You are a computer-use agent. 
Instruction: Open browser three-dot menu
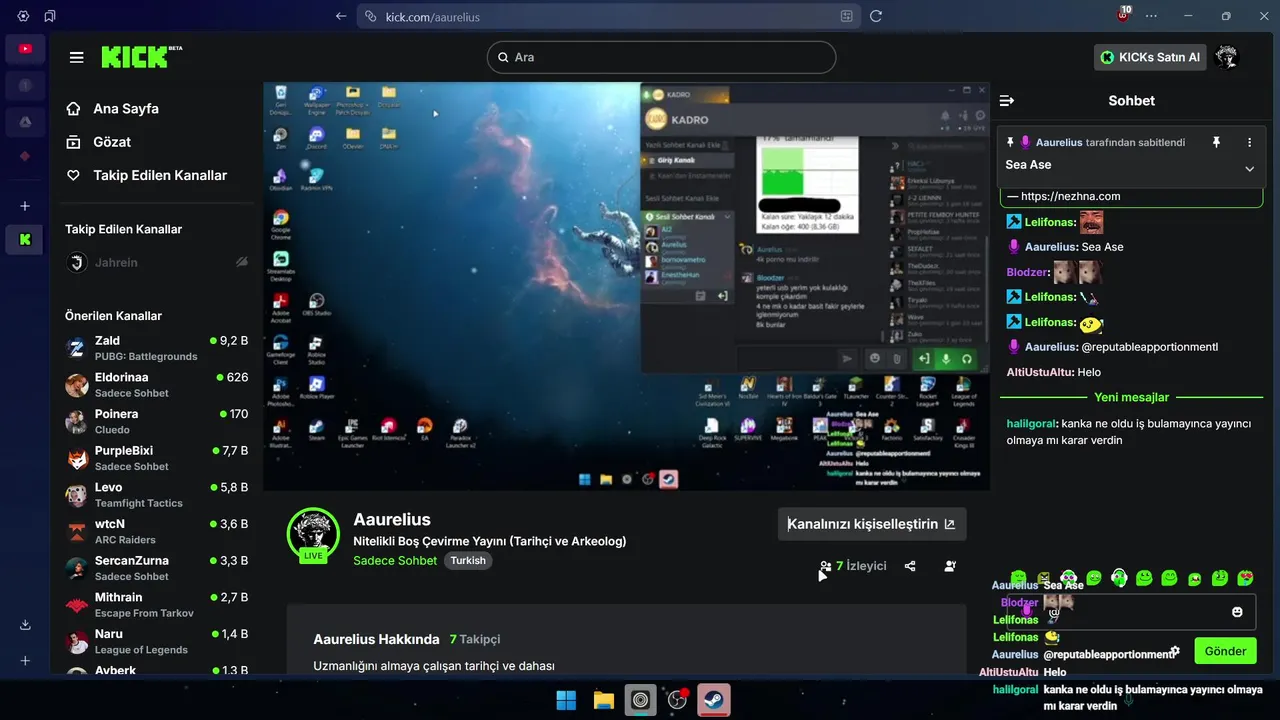[x=1152, y=16]
